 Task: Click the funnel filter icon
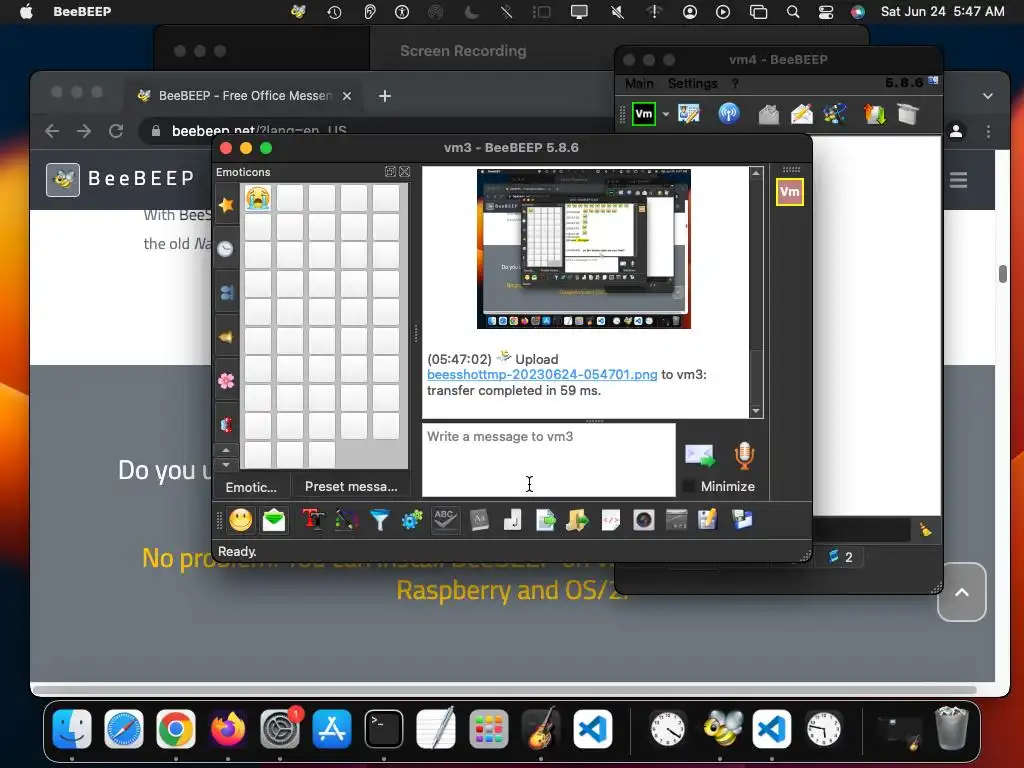379,520
